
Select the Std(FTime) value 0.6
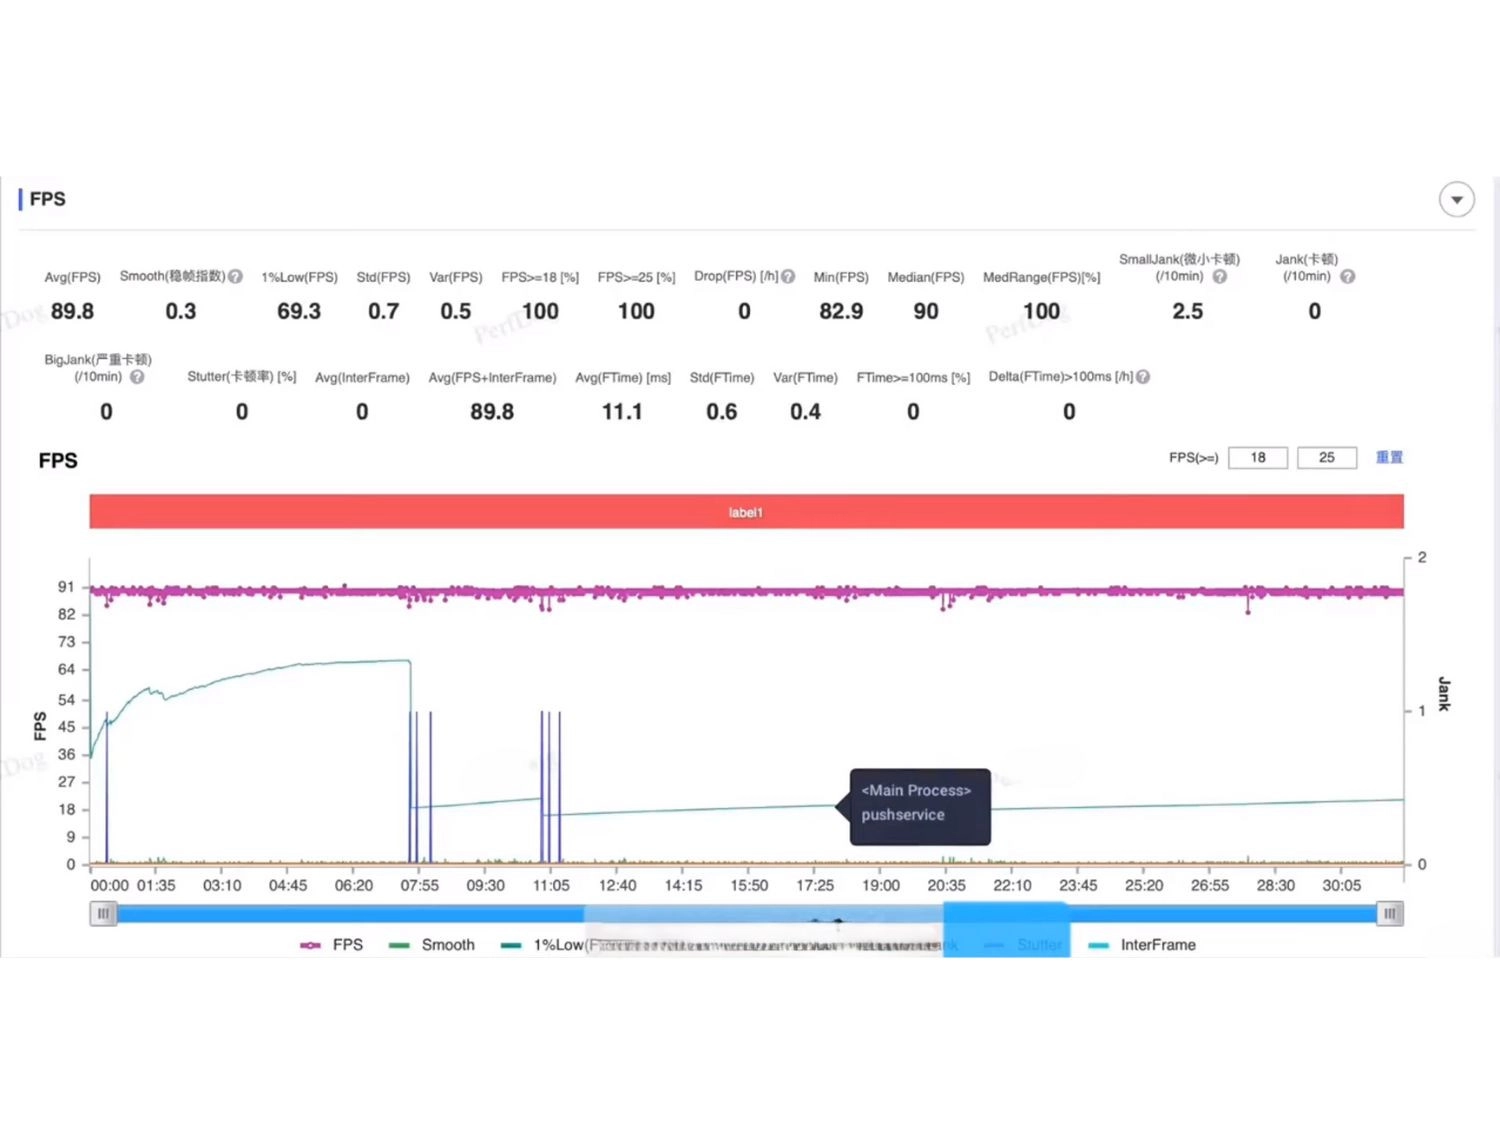pyautogui.click(x=721, y=412)
